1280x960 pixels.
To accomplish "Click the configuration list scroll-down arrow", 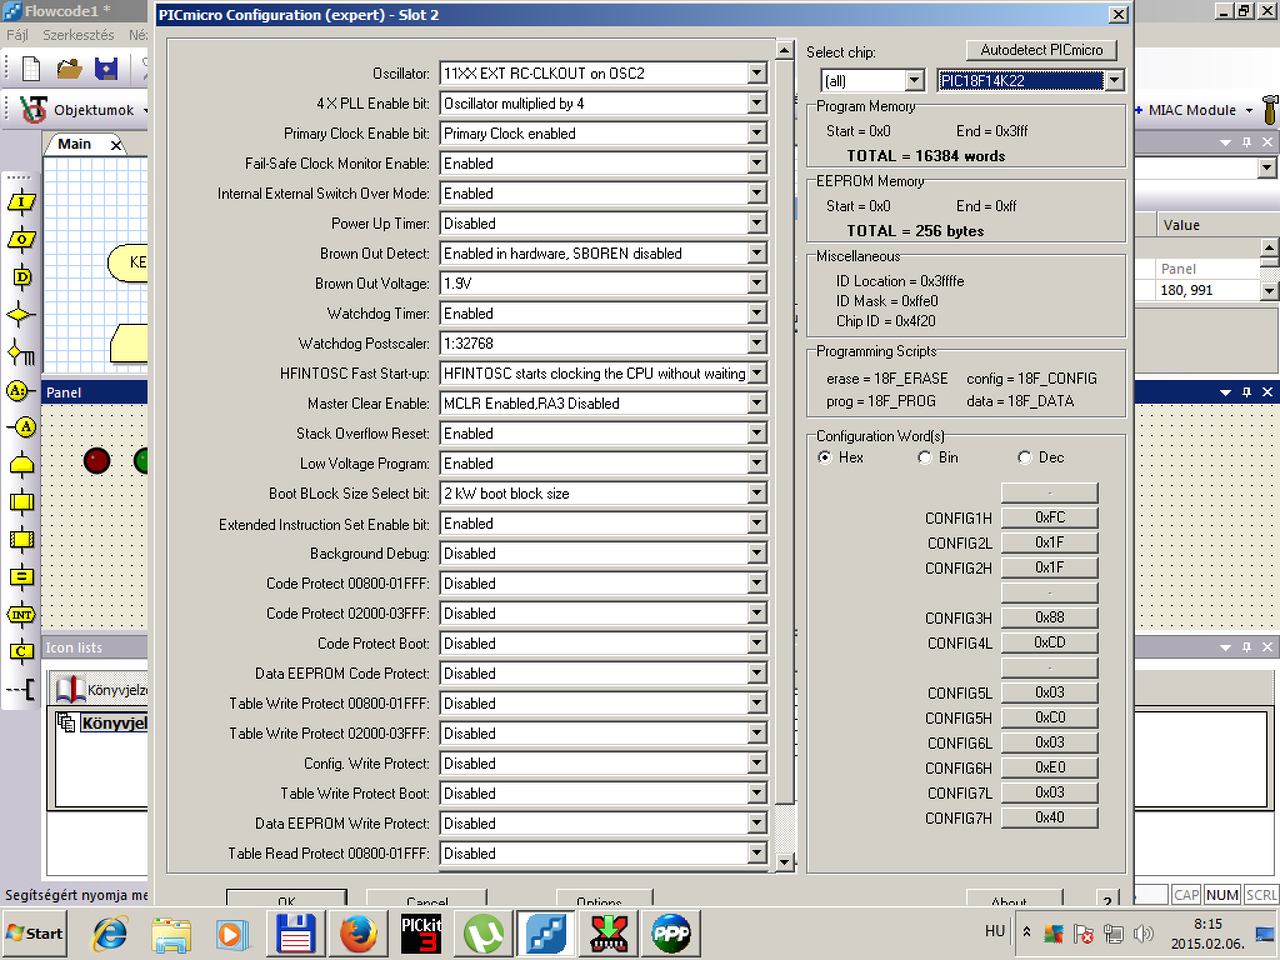I will coord(785,862).
